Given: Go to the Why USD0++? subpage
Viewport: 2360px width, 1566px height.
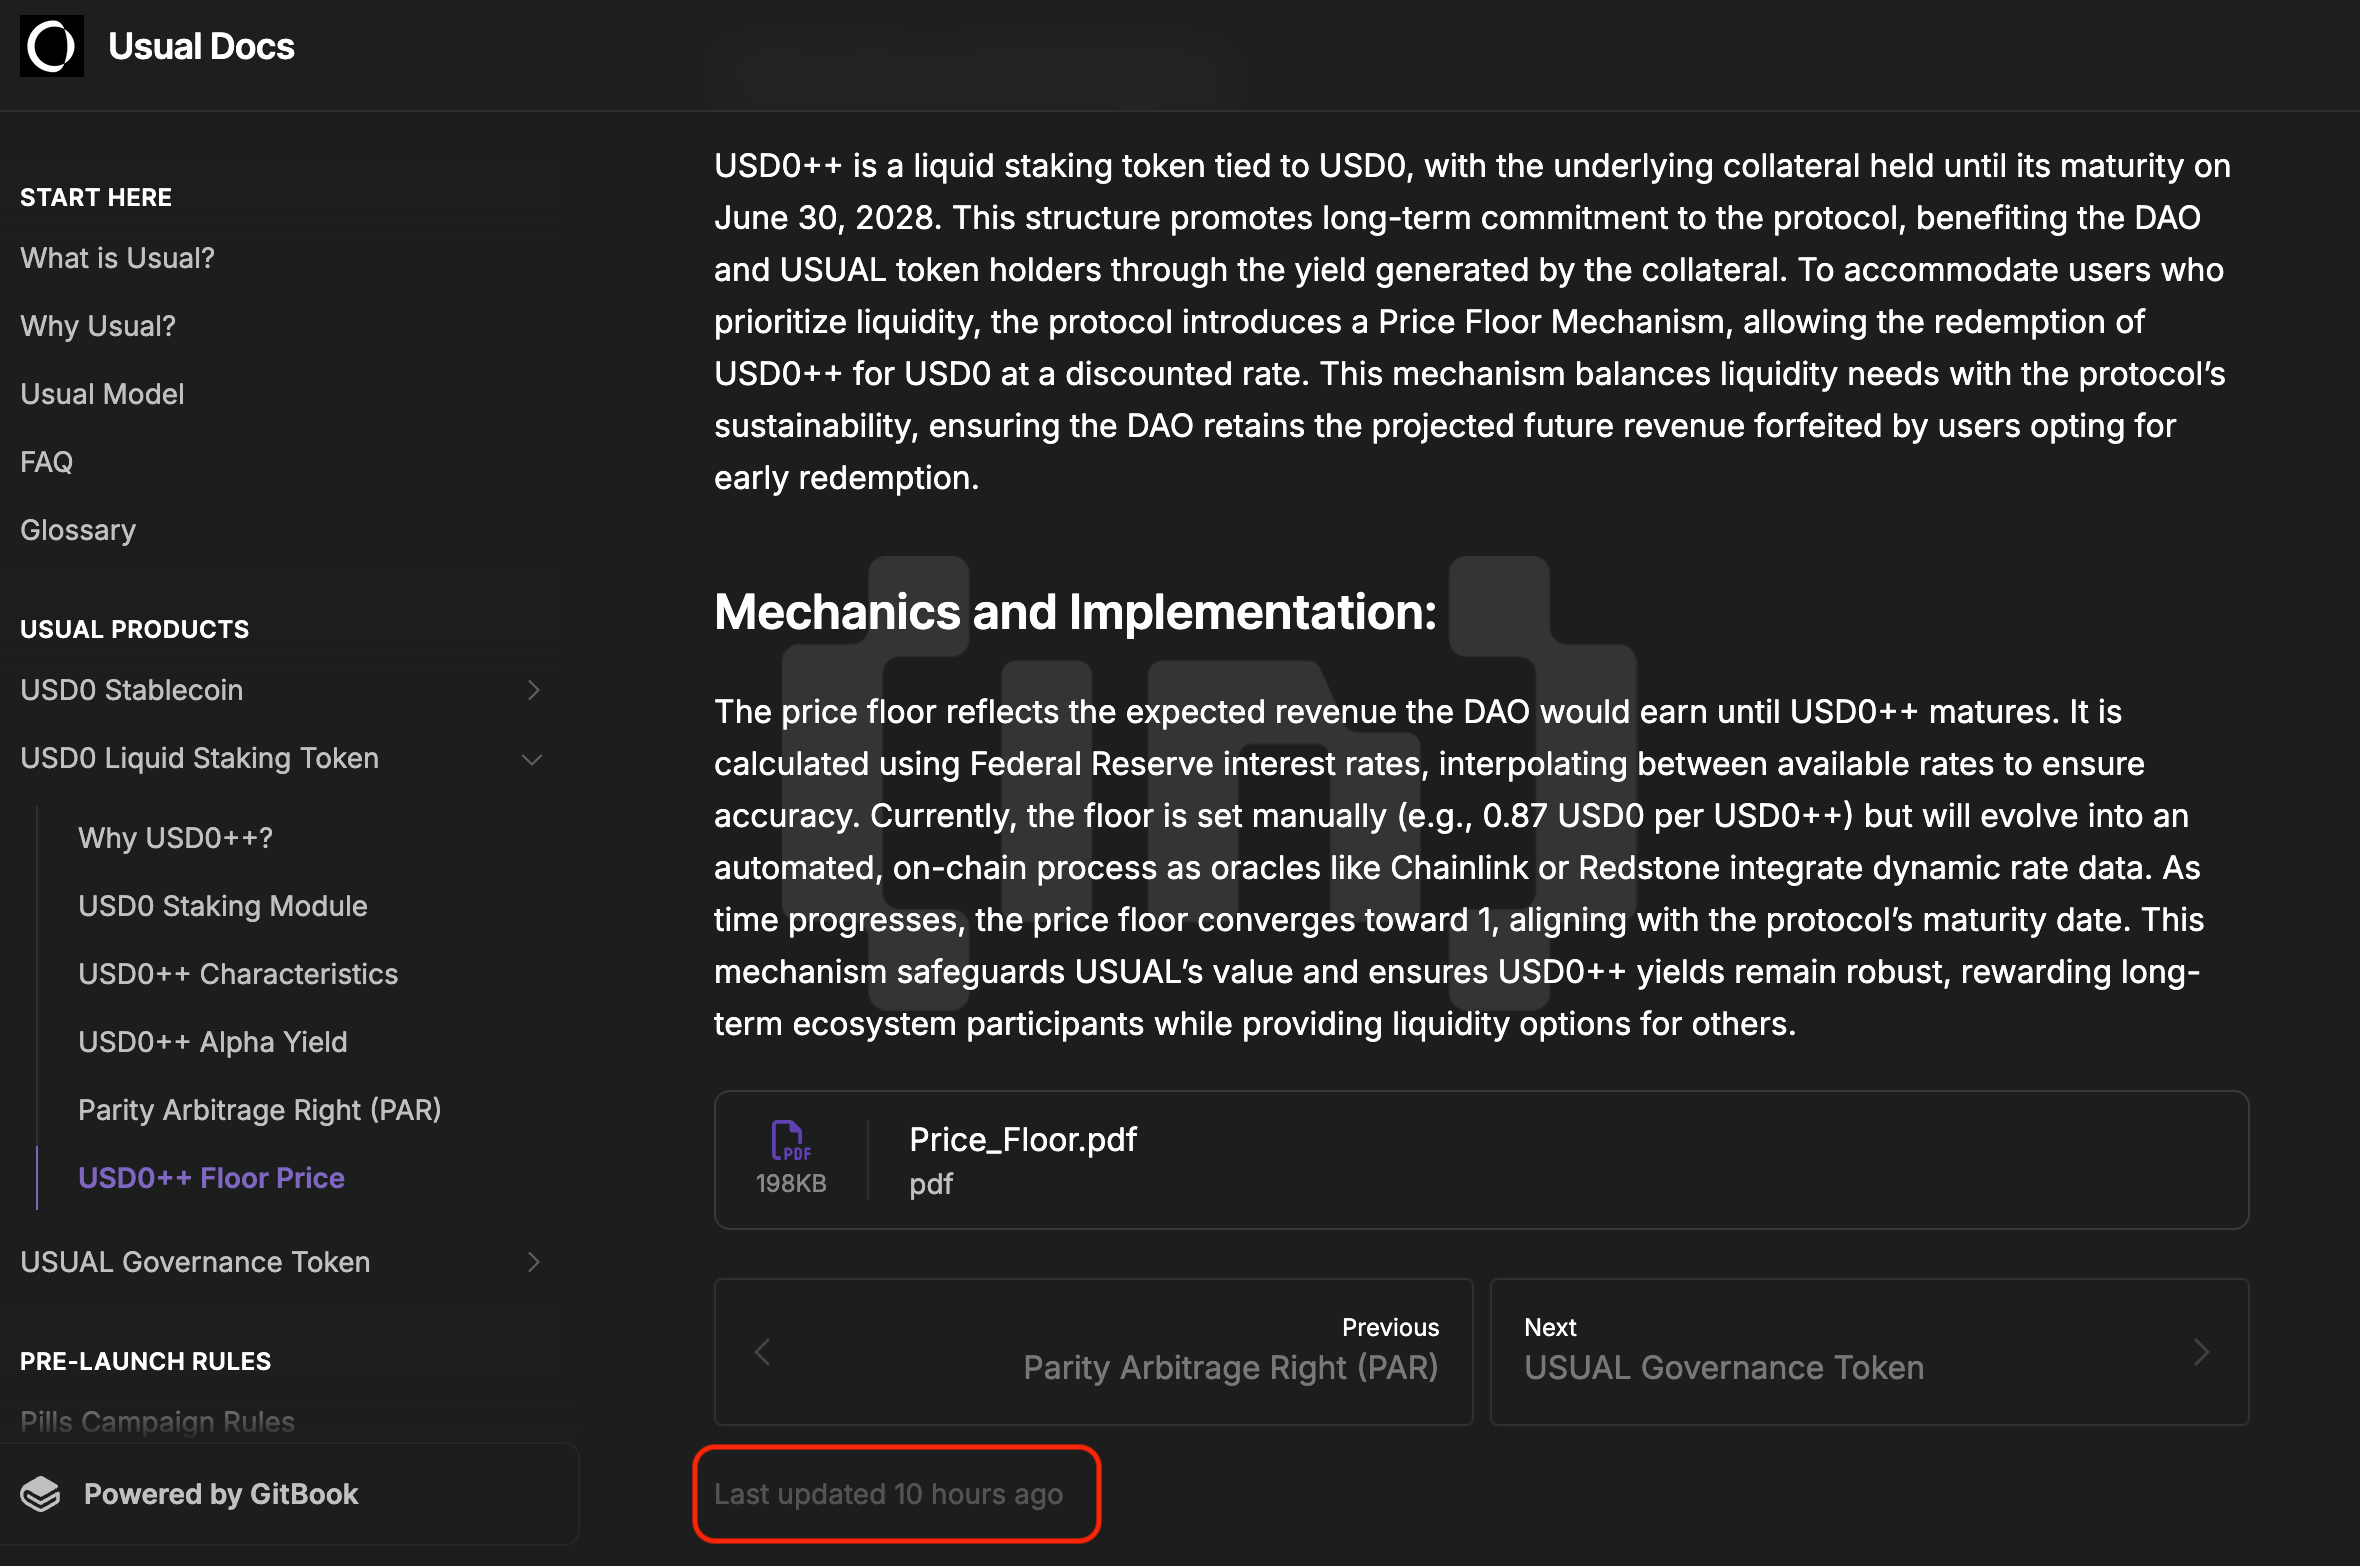Looking at the screenshot, I should coord(175,838).
